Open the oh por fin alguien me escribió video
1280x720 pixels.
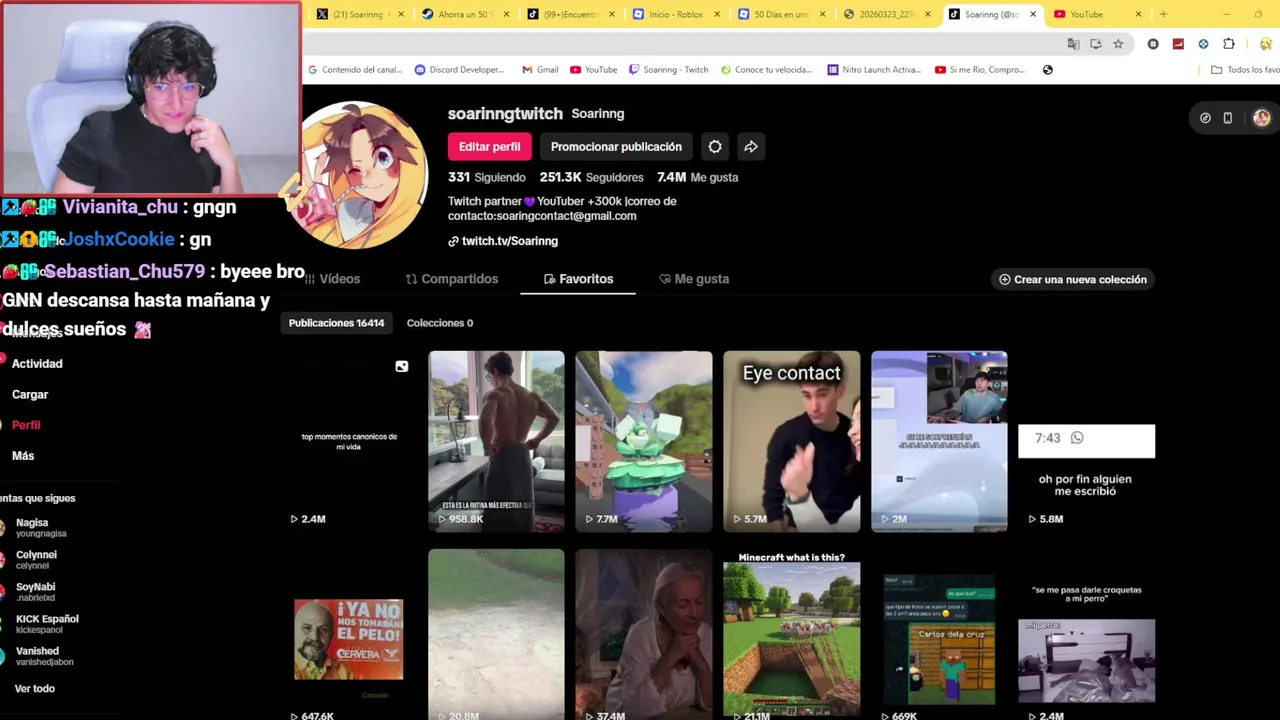point(1086,441)
